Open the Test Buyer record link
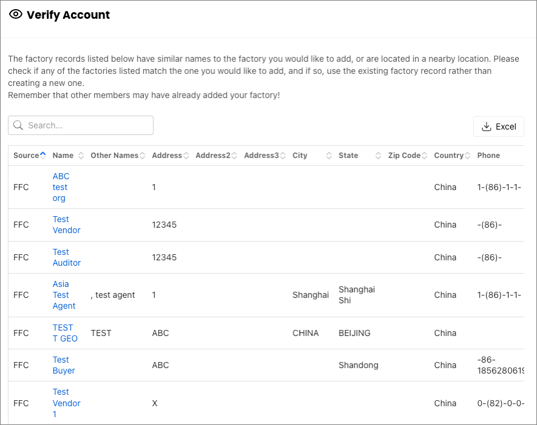The width and height of the screenshot is (537, 425). point(64,365)
